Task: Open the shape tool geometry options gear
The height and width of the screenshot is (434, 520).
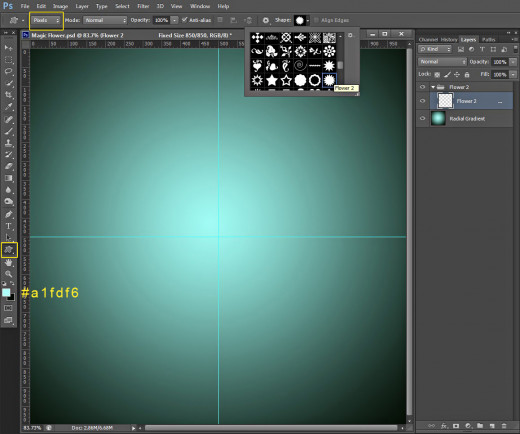Action: point(266,20)
